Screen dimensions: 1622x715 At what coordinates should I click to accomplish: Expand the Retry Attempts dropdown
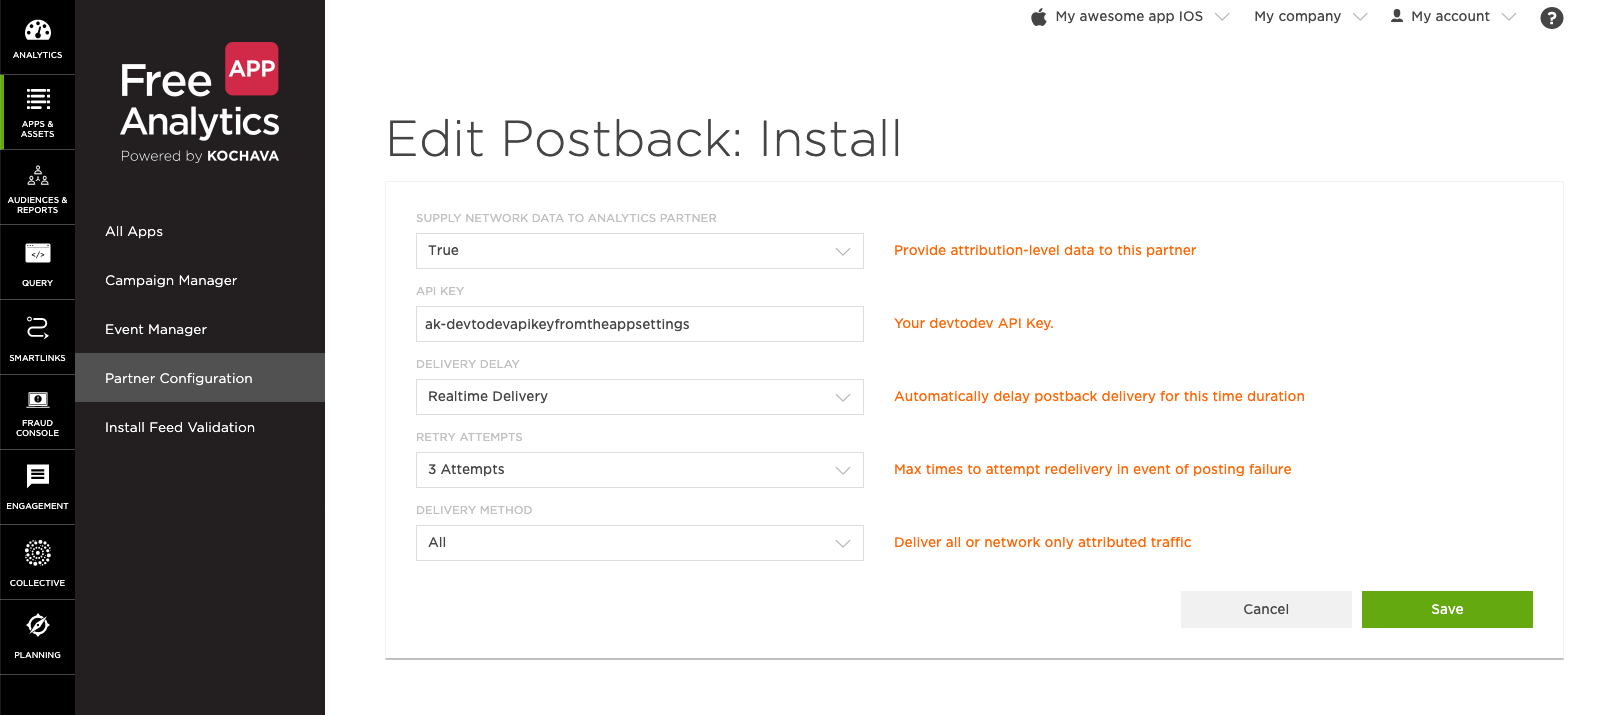point(639,470)
